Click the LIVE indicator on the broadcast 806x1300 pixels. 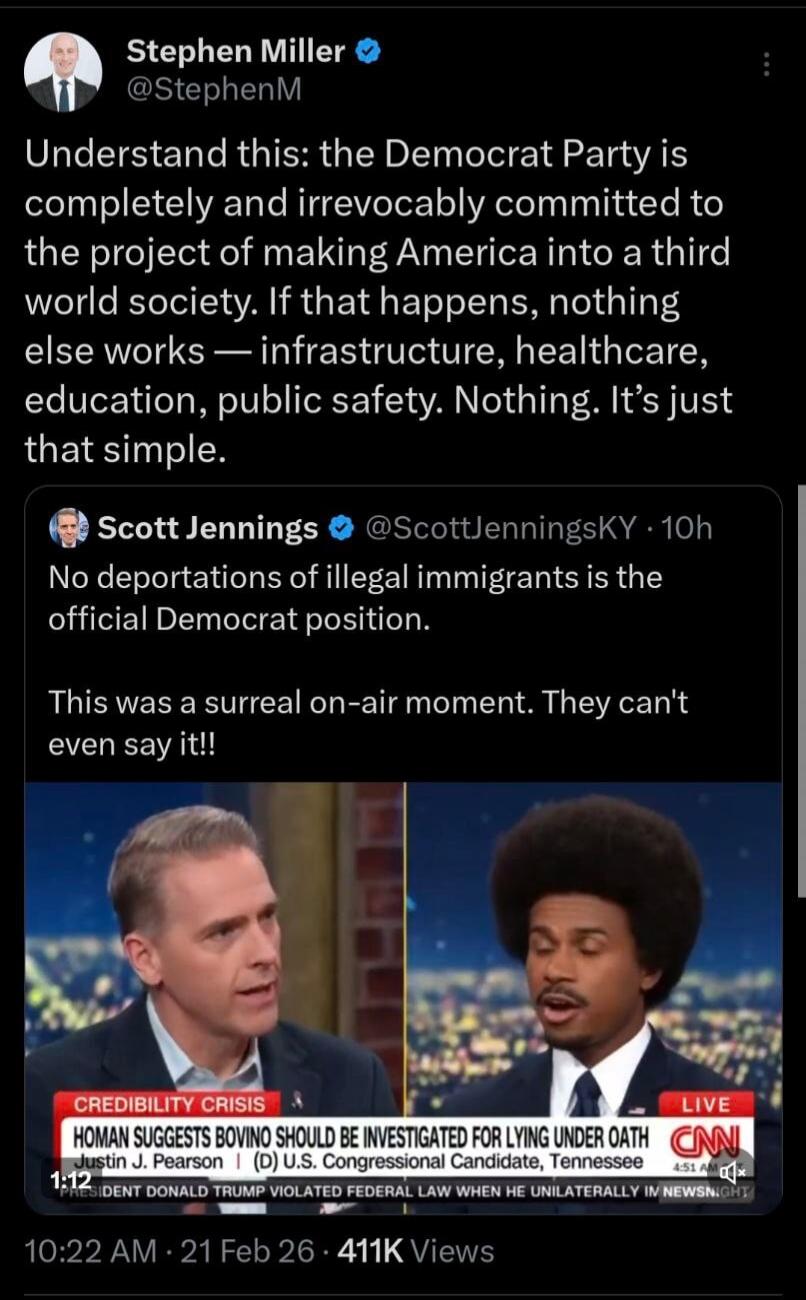pos(707,1103)
